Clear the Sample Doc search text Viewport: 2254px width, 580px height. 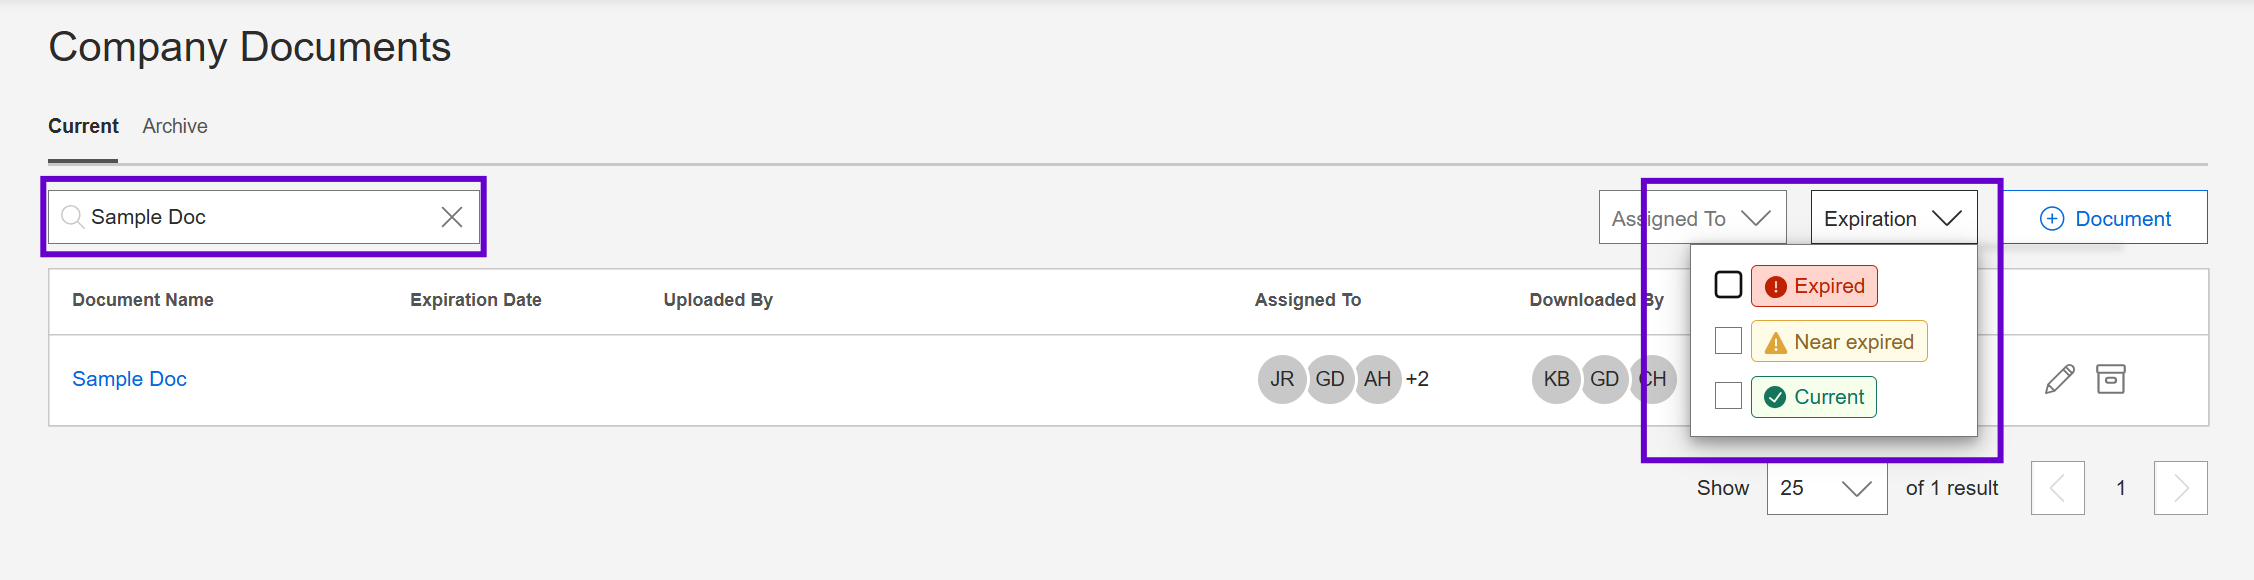click(452, 217)
